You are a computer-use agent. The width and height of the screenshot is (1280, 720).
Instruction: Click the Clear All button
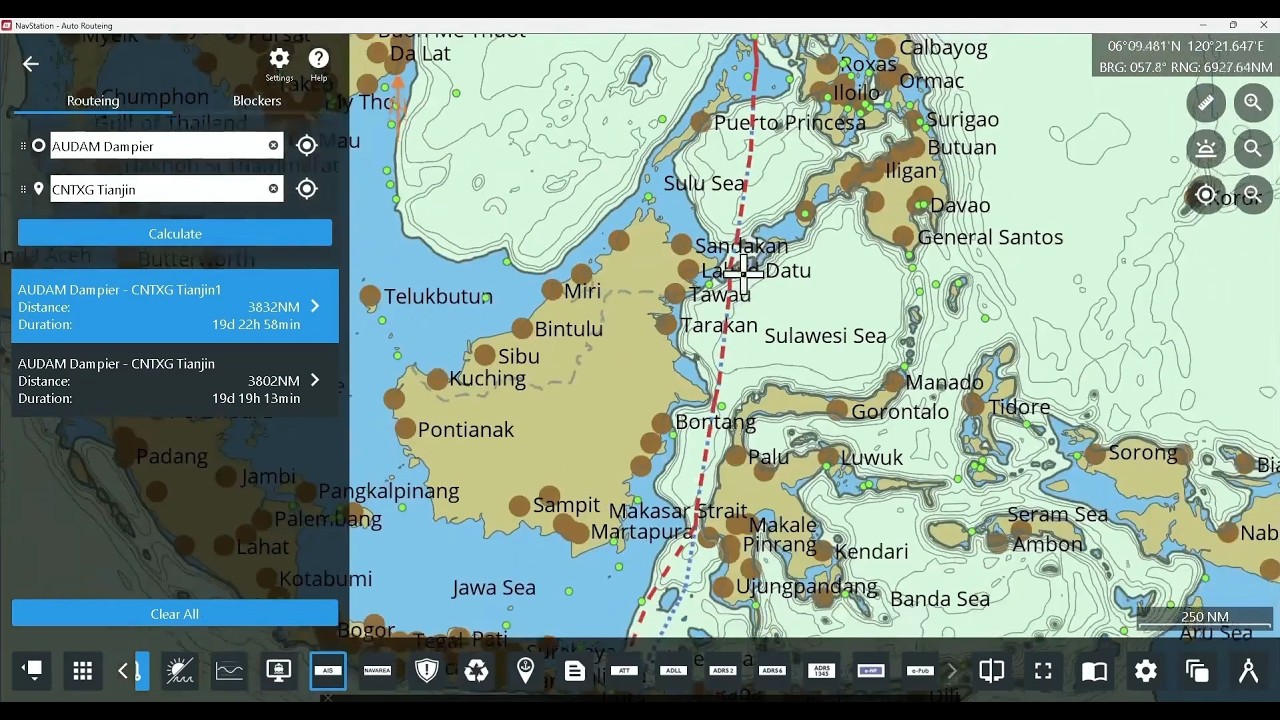(x=175, y=614)
